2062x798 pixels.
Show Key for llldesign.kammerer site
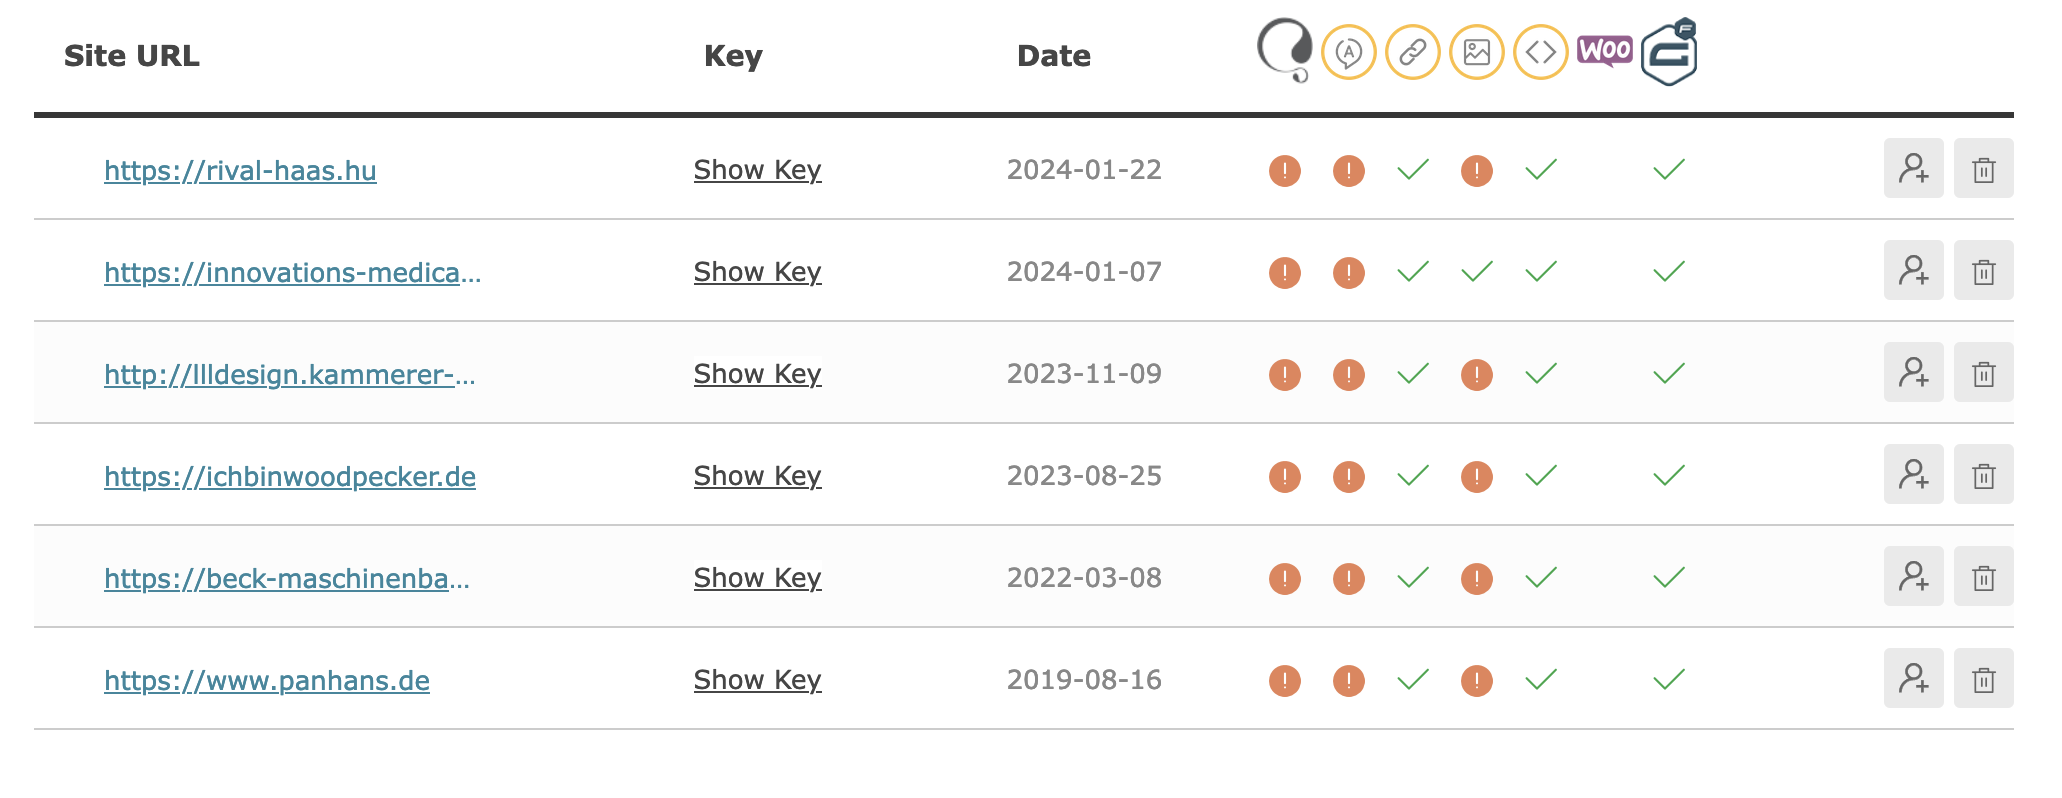pos(757,374)
